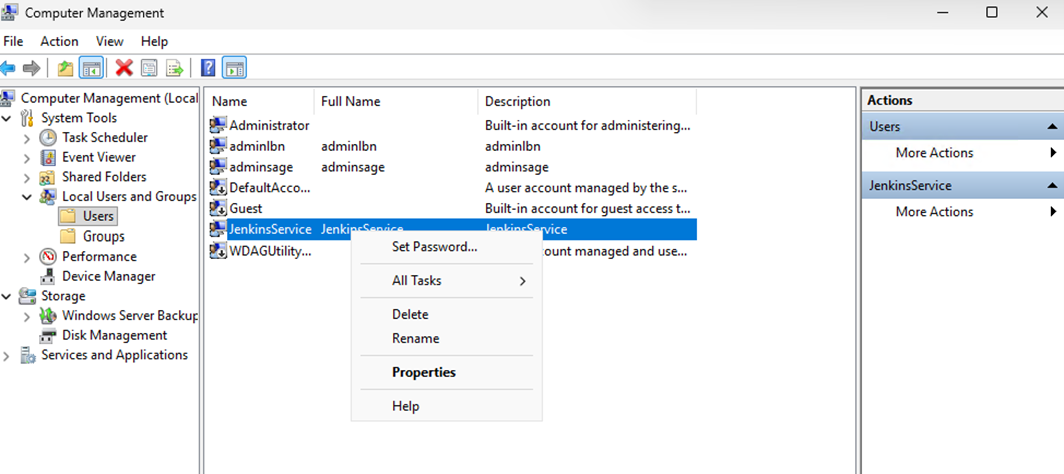Screen dimensions: 1064x474
Task: Click the Guest user account icon
Action: click(219, 209)
